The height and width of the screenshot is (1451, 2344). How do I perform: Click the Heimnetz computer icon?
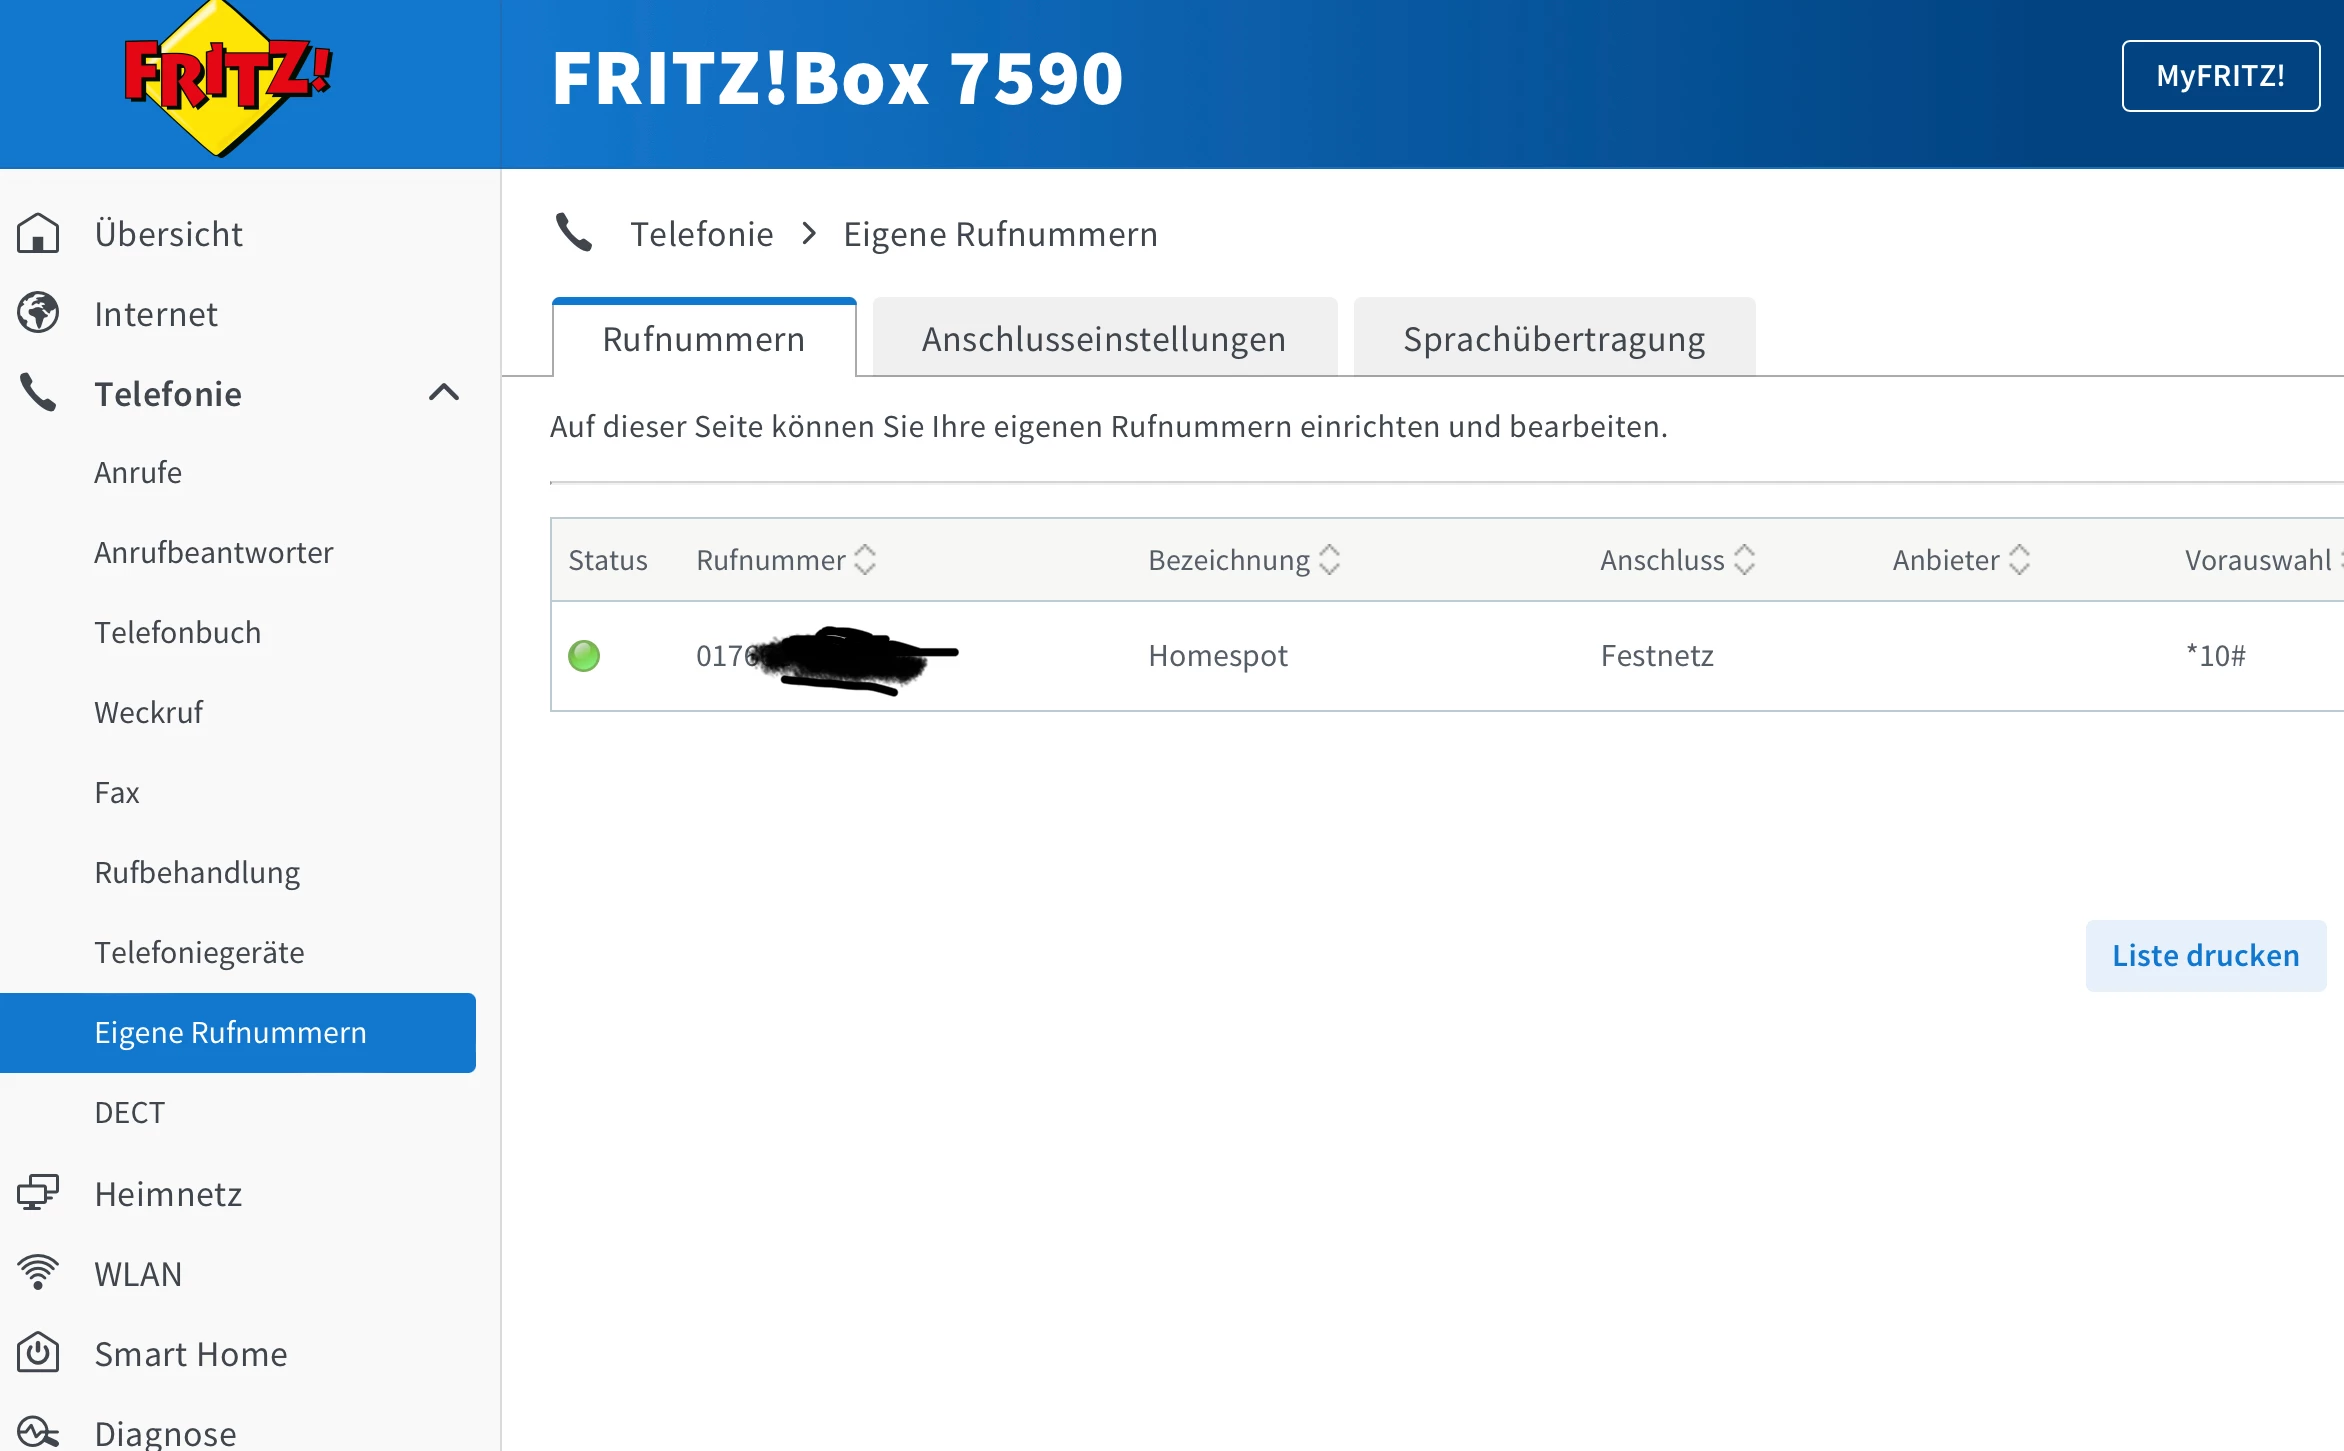[38, 1193]
